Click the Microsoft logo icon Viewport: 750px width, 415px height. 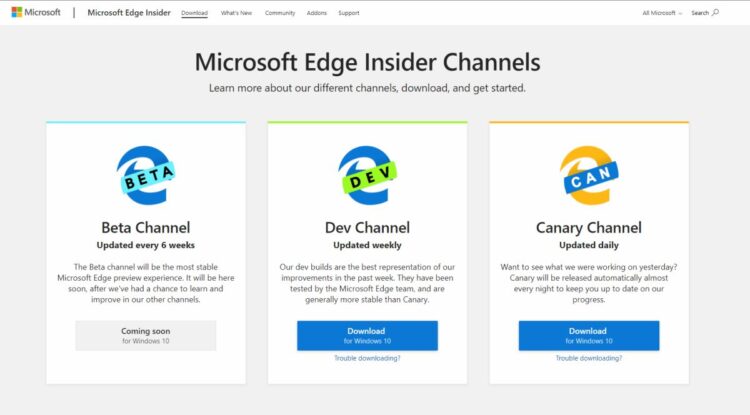pyautogui.click(x=17, y=12)
